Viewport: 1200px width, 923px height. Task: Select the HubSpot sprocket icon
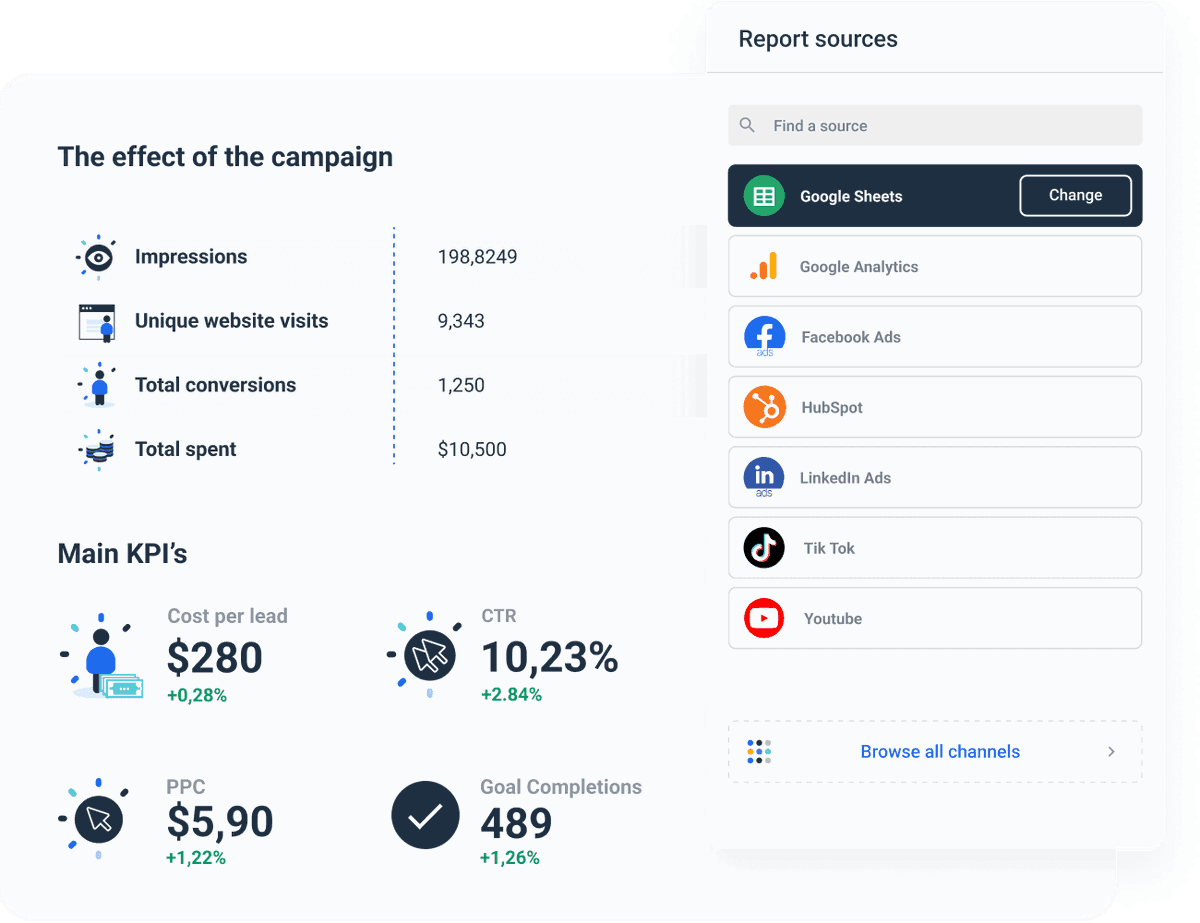(764, 407)
